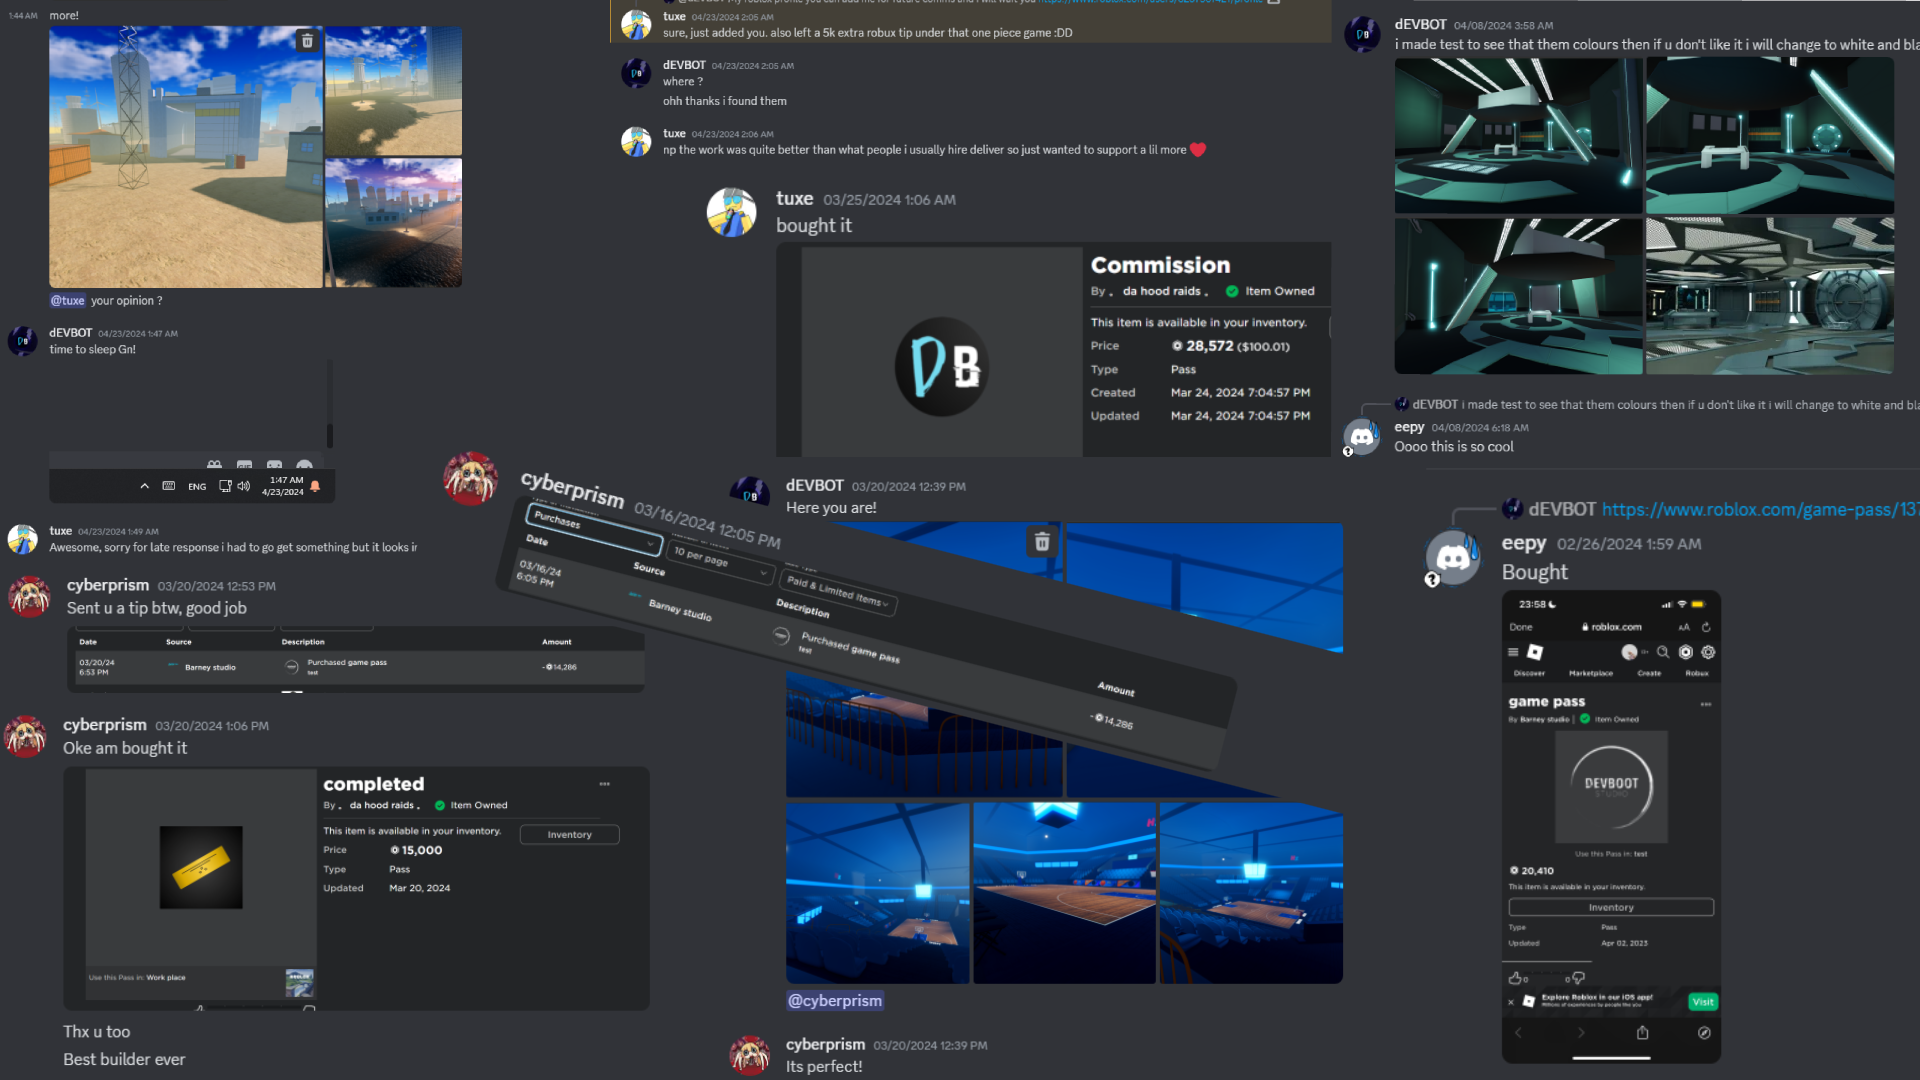Screen dimensions: 1920x1080
Task: Tap thumbs up on game pass page
Action: coord(1515,978)
